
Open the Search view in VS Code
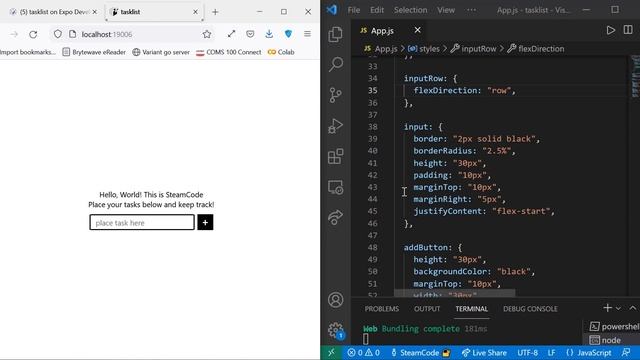coord(336,64)
